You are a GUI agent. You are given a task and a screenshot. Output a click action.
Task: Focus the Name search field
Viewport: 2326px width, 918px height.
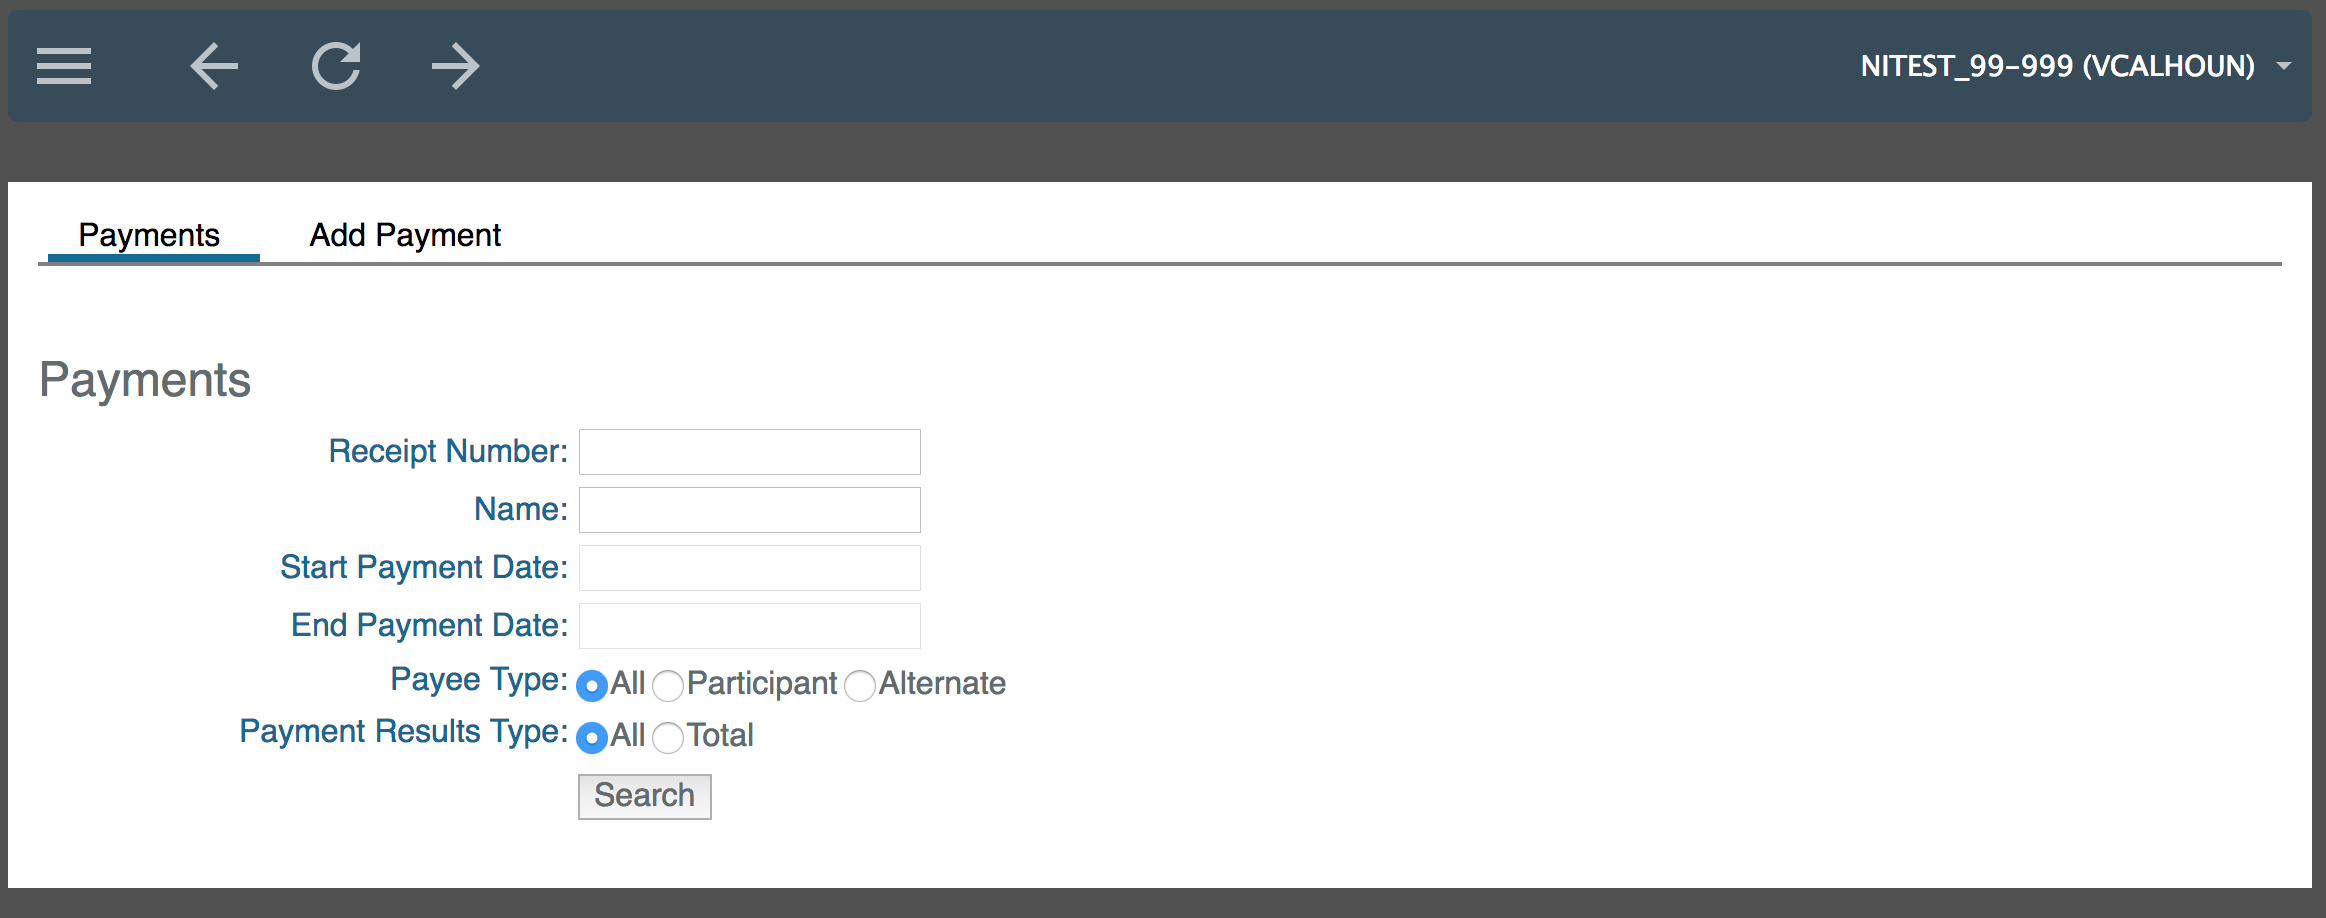[x=748, y=509]
